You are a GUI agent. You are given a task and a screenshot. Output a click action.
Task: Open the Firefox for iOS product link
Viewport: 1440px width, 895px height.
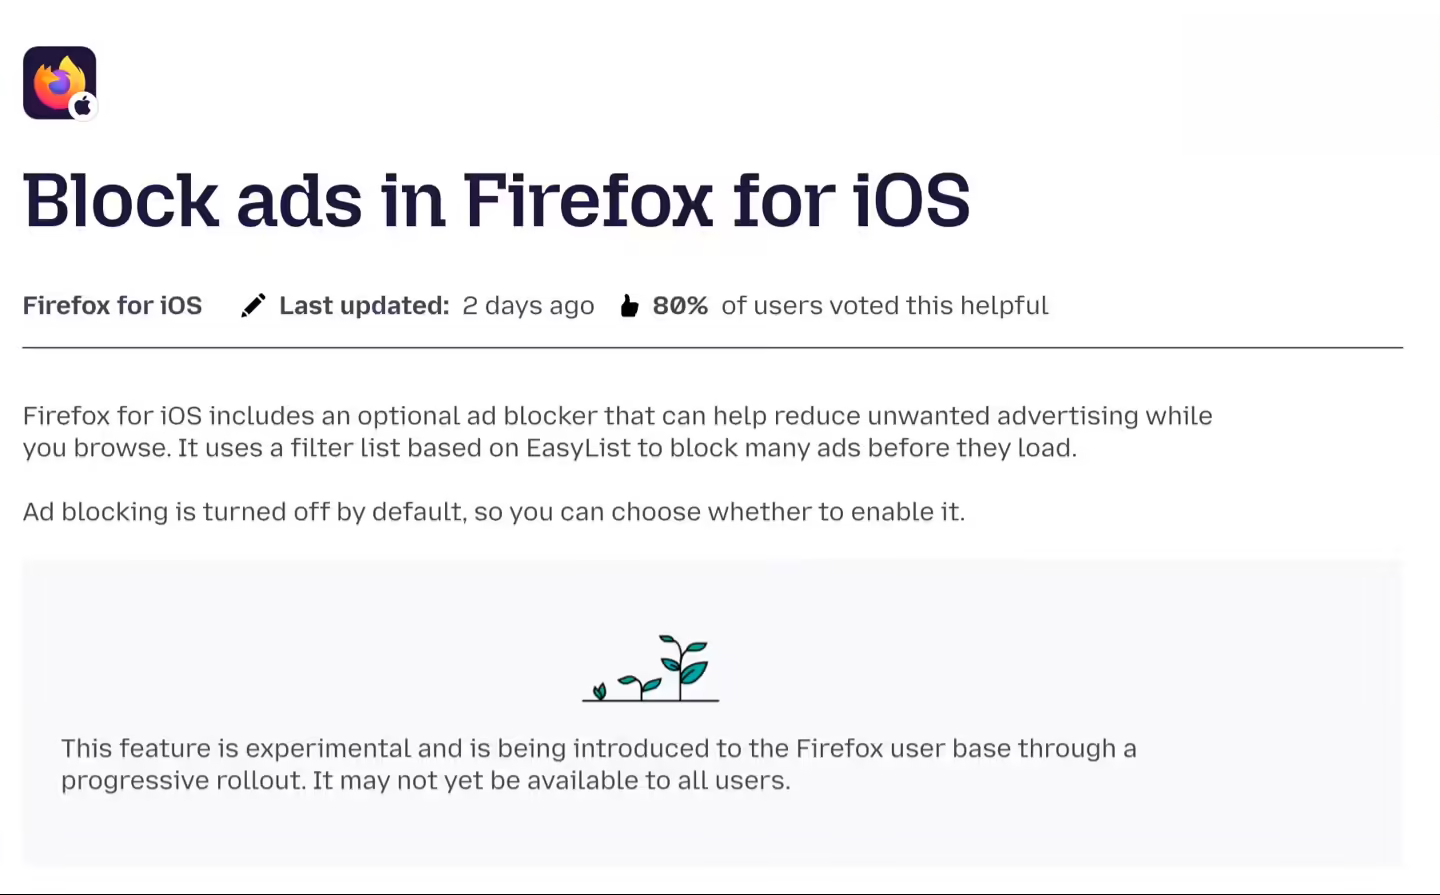112,306
